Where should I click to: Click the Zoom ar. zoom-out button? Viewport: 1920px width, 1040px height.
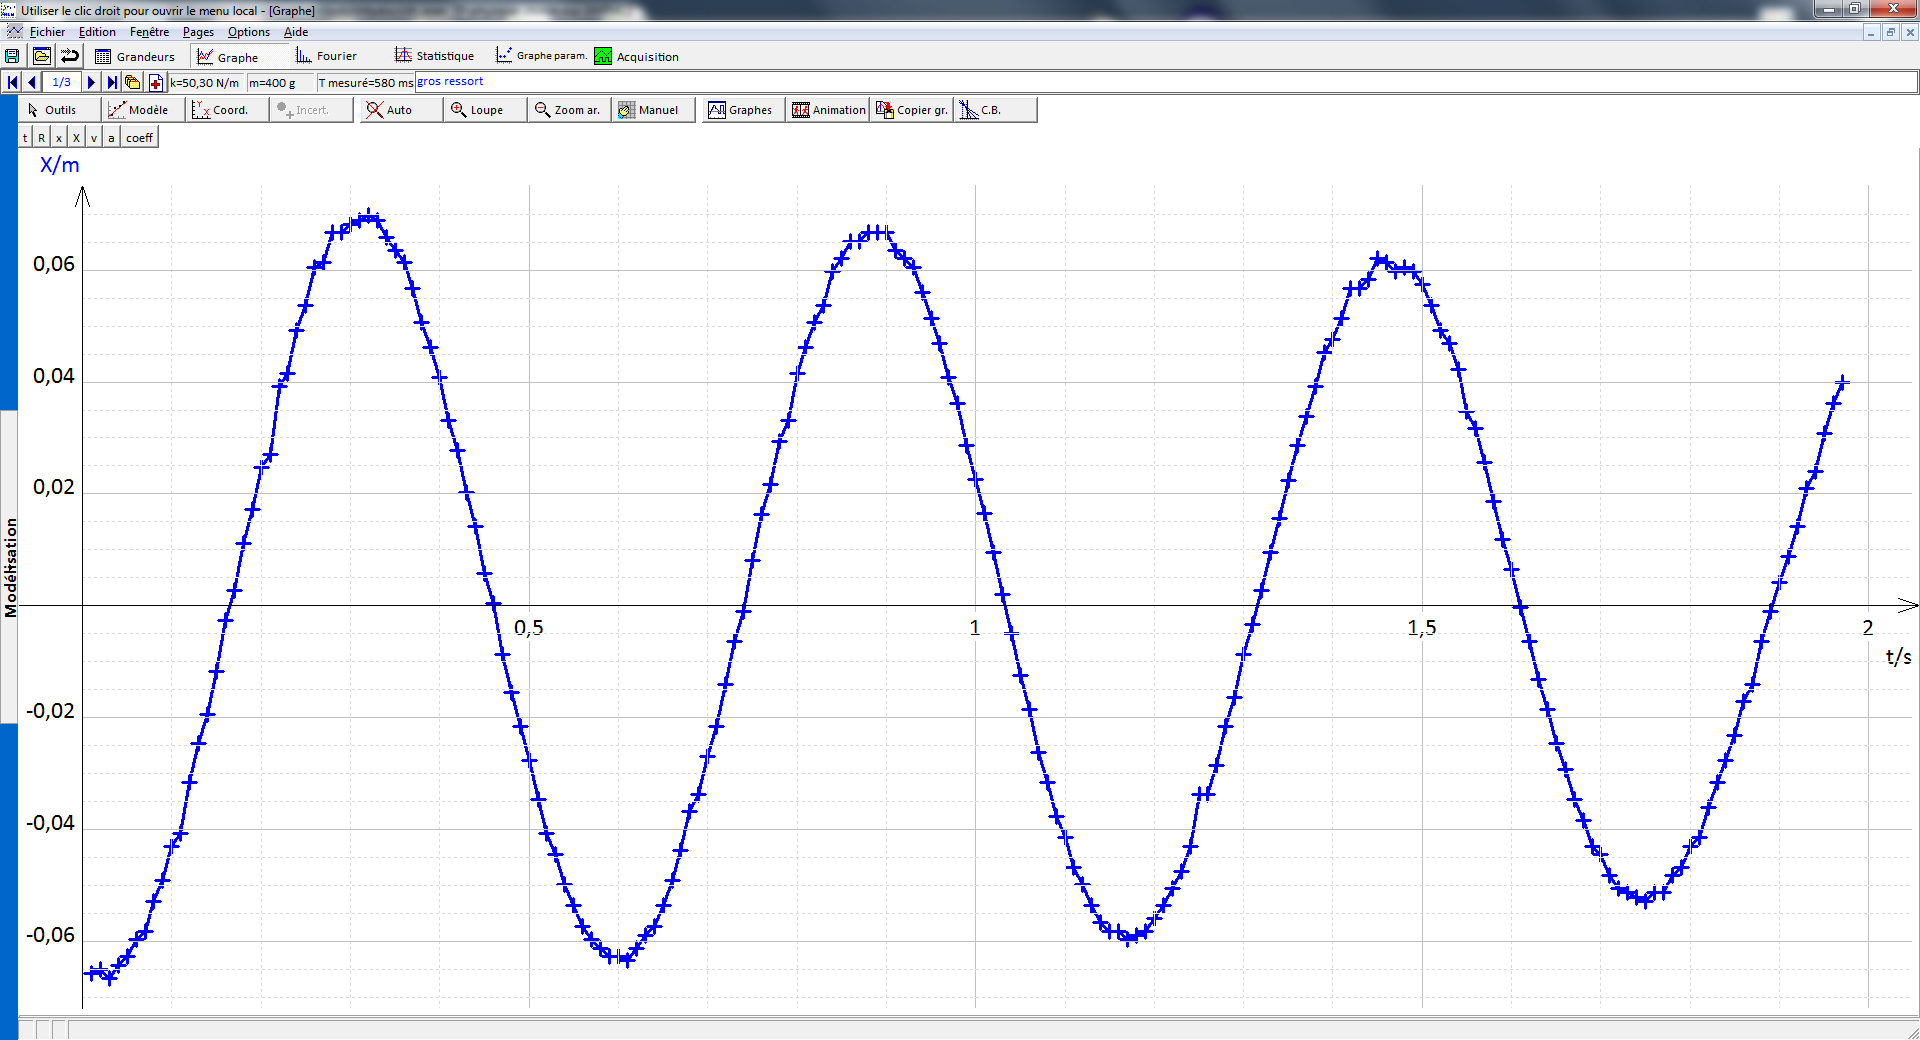tap(568, 110)
